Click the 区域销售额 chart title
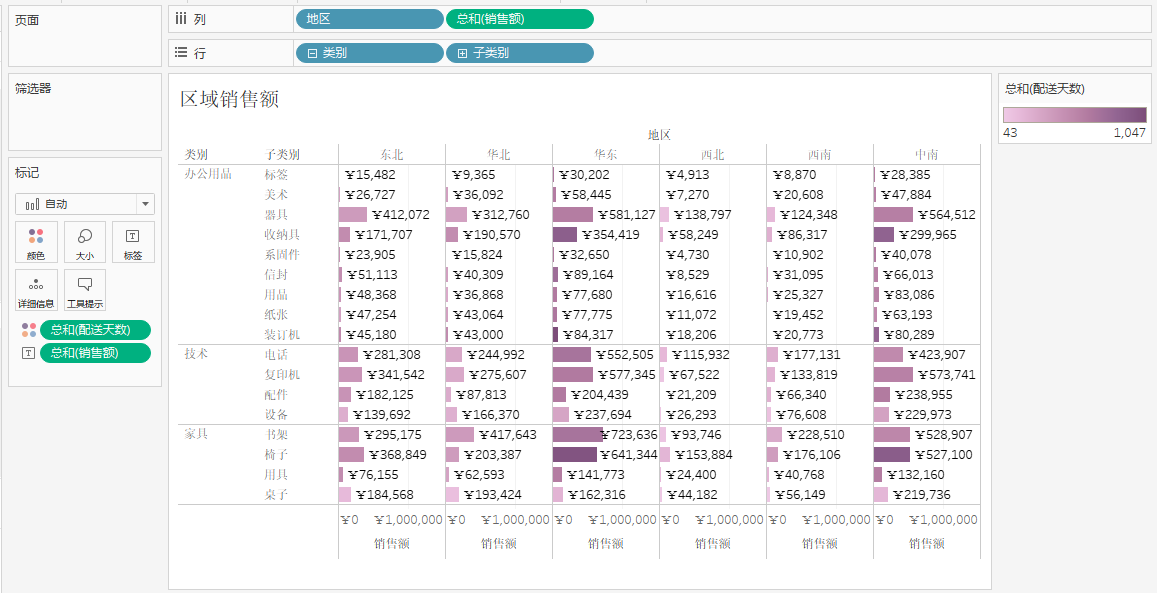 click(x=229, y=99)
